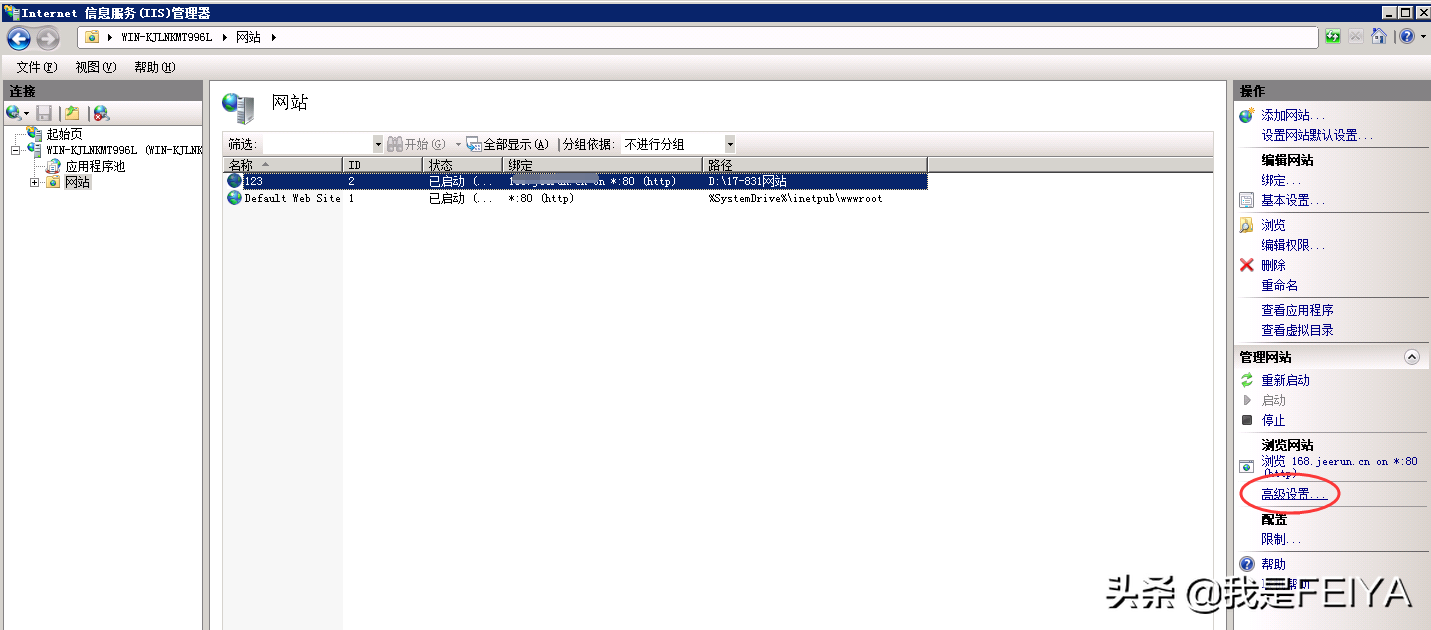Viewport: 1431px width, 630px height.
Task: Select the Default Web Site row
Action: point(575,198)
